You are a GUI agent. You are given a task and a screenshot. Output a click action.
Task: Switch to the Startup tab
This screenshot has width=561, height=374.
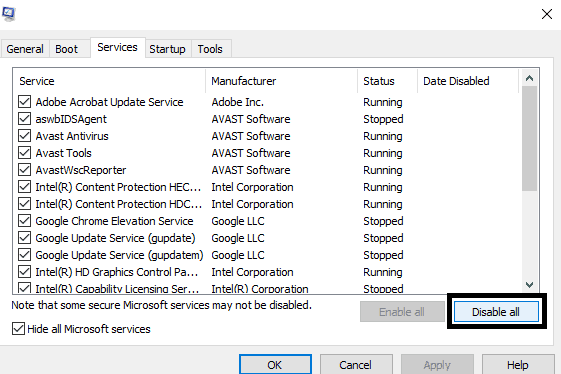pos(167,49)
